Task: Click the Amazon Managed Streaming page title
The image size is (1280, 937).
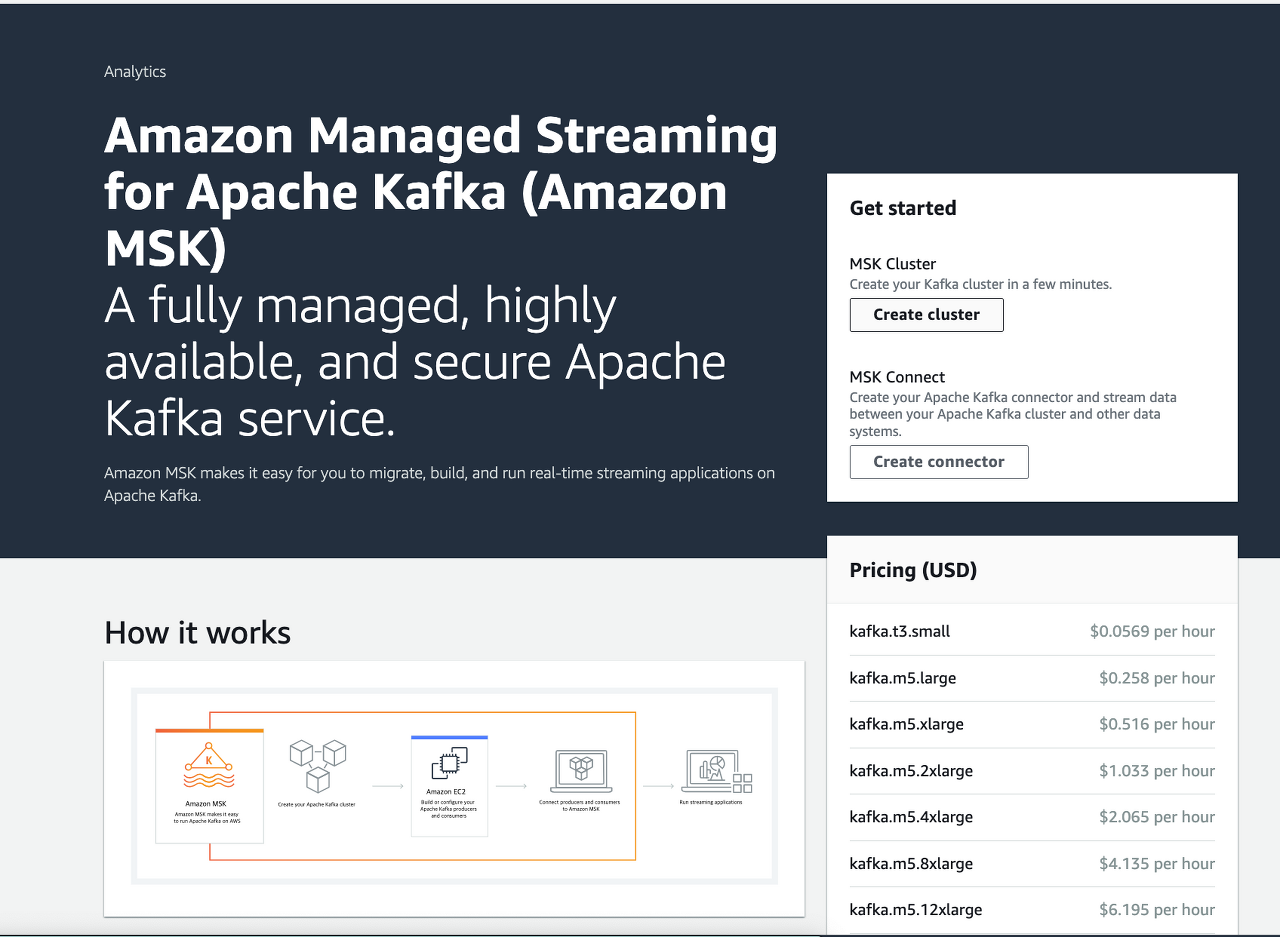Action: (441, 192)
